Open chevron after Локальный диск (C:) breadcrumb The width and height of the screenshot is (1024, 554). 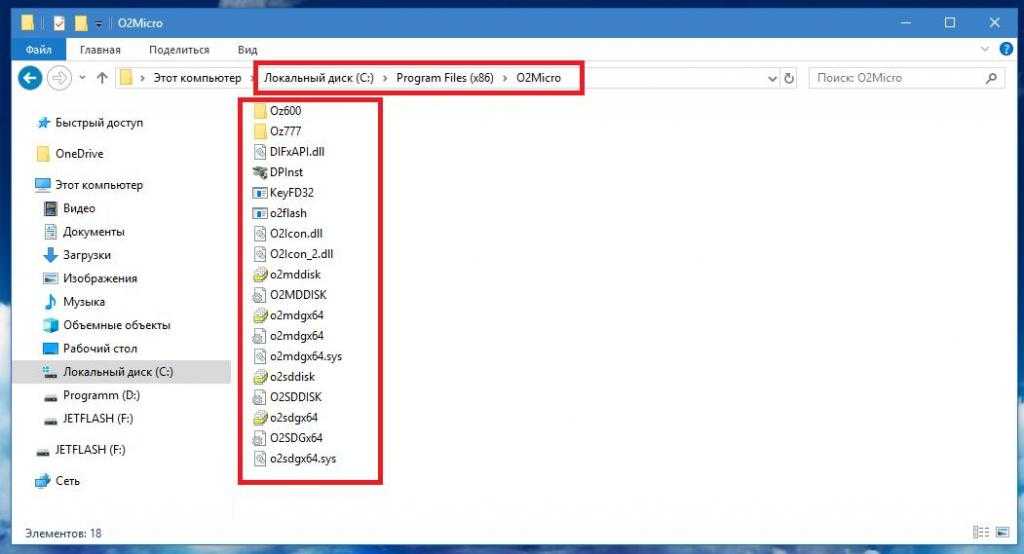385,78
